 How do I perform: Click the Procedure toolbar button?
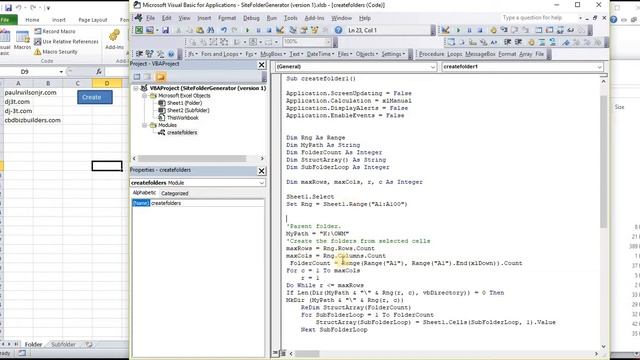point(431,54)
